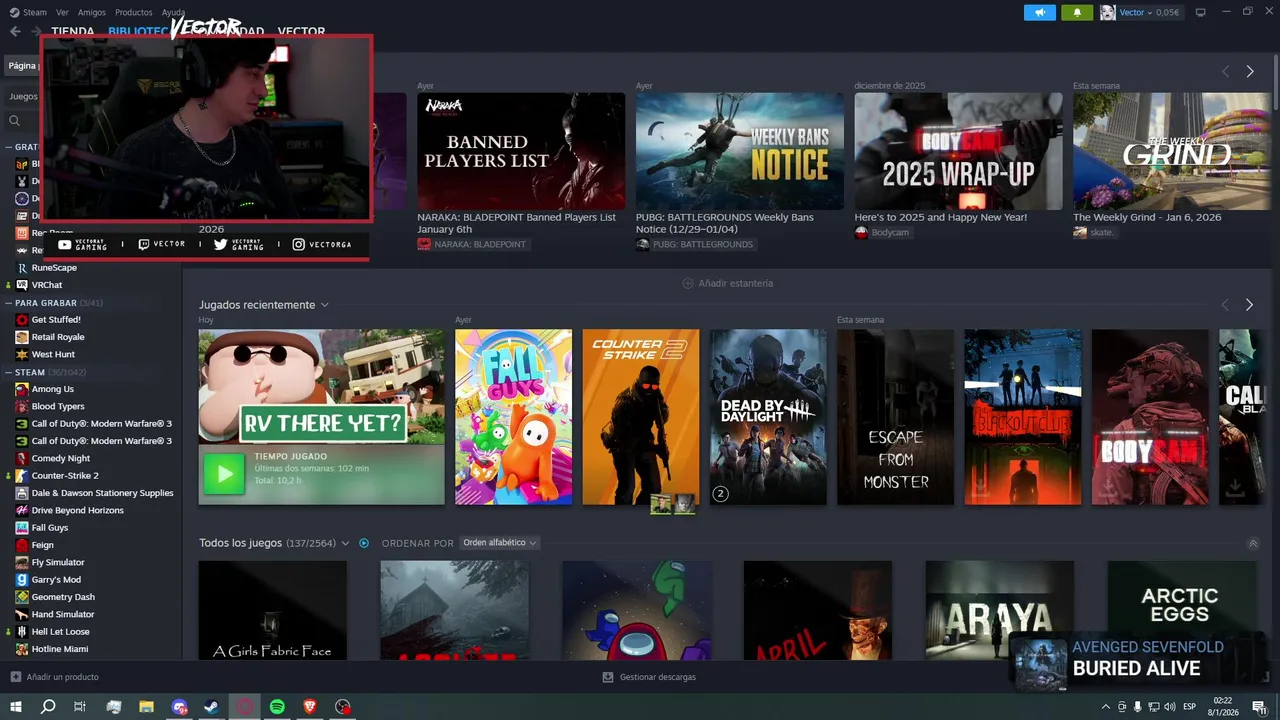The width and height of the screenshot is (1280, 720).
Task: Click the RuneScape game icon in sidebar
Action: [22, 268]
